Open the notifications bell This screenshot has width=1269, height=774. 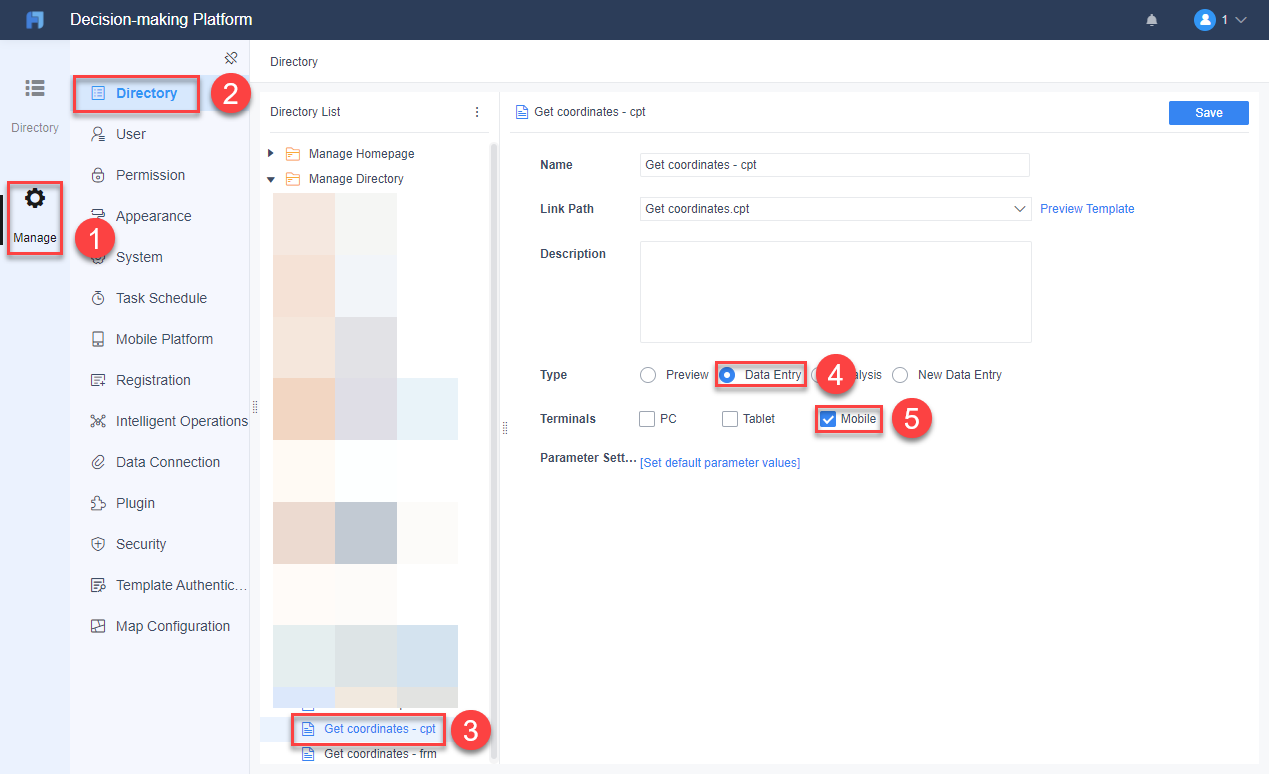pos(1152,20)
